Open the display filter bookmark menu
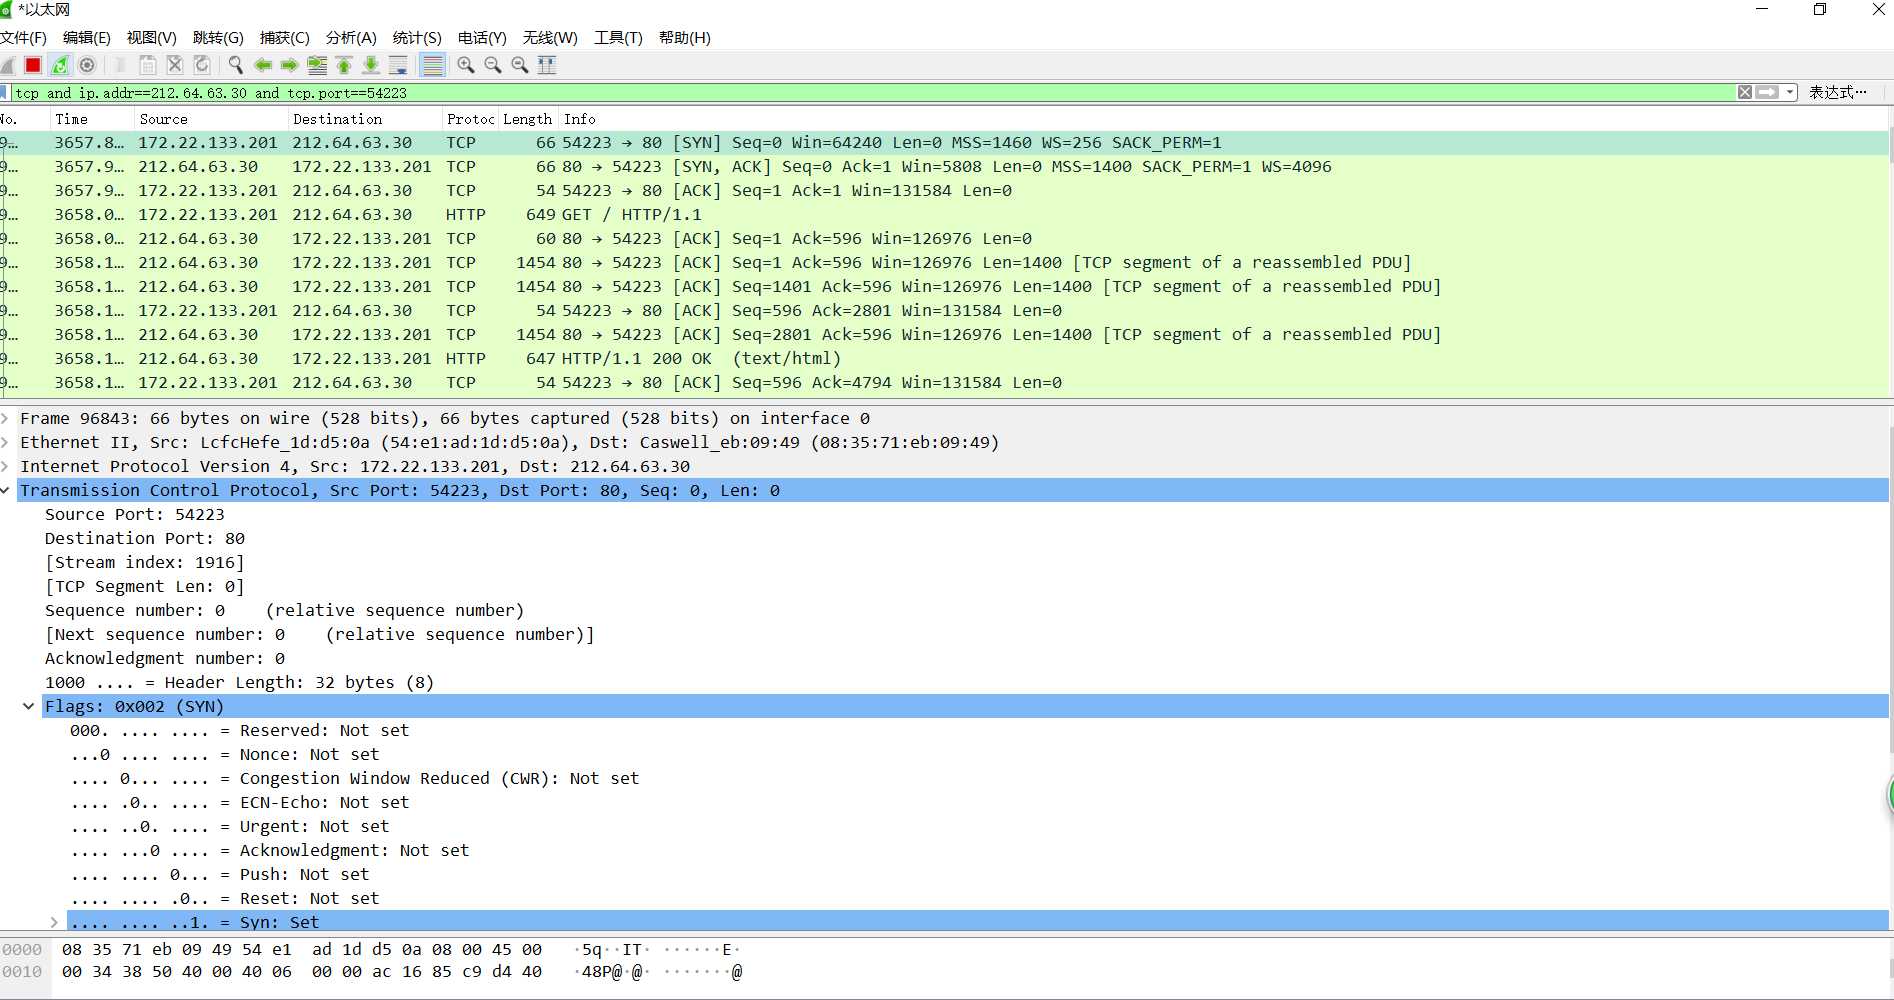 coord(4,92)
